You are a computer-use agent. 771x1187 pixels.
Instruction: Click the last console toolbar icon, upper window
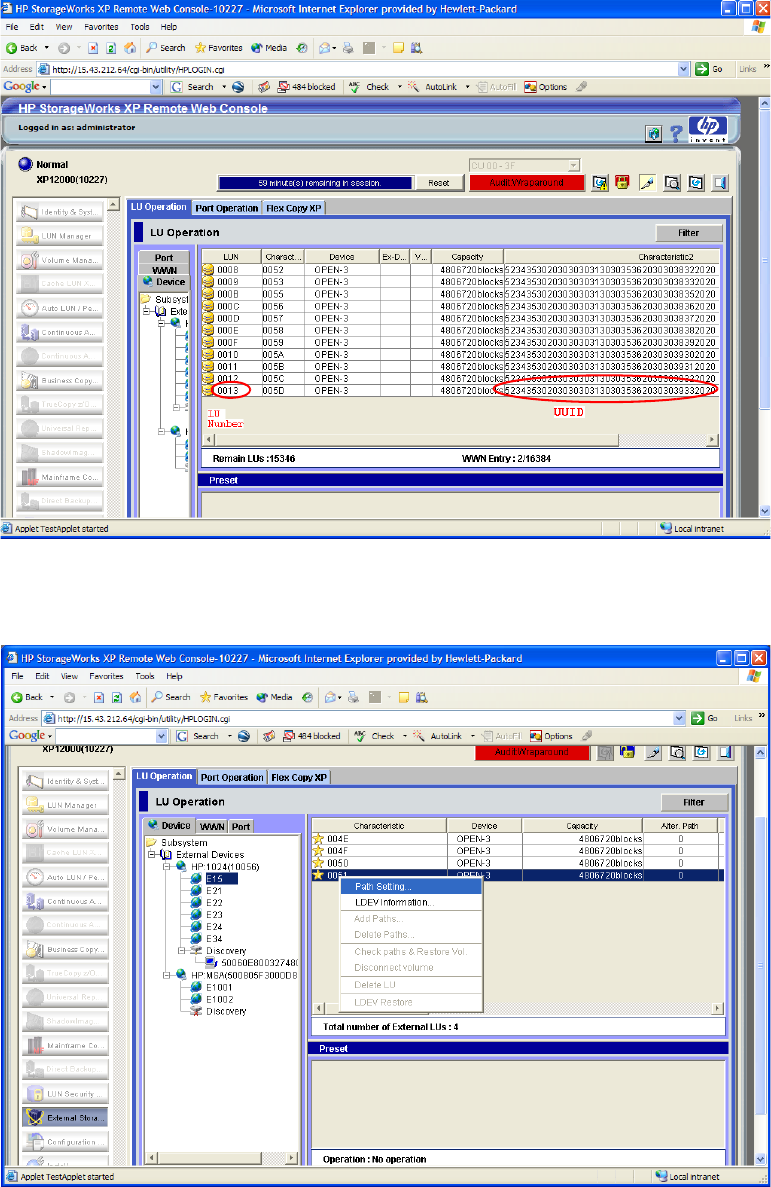(719, 182)
